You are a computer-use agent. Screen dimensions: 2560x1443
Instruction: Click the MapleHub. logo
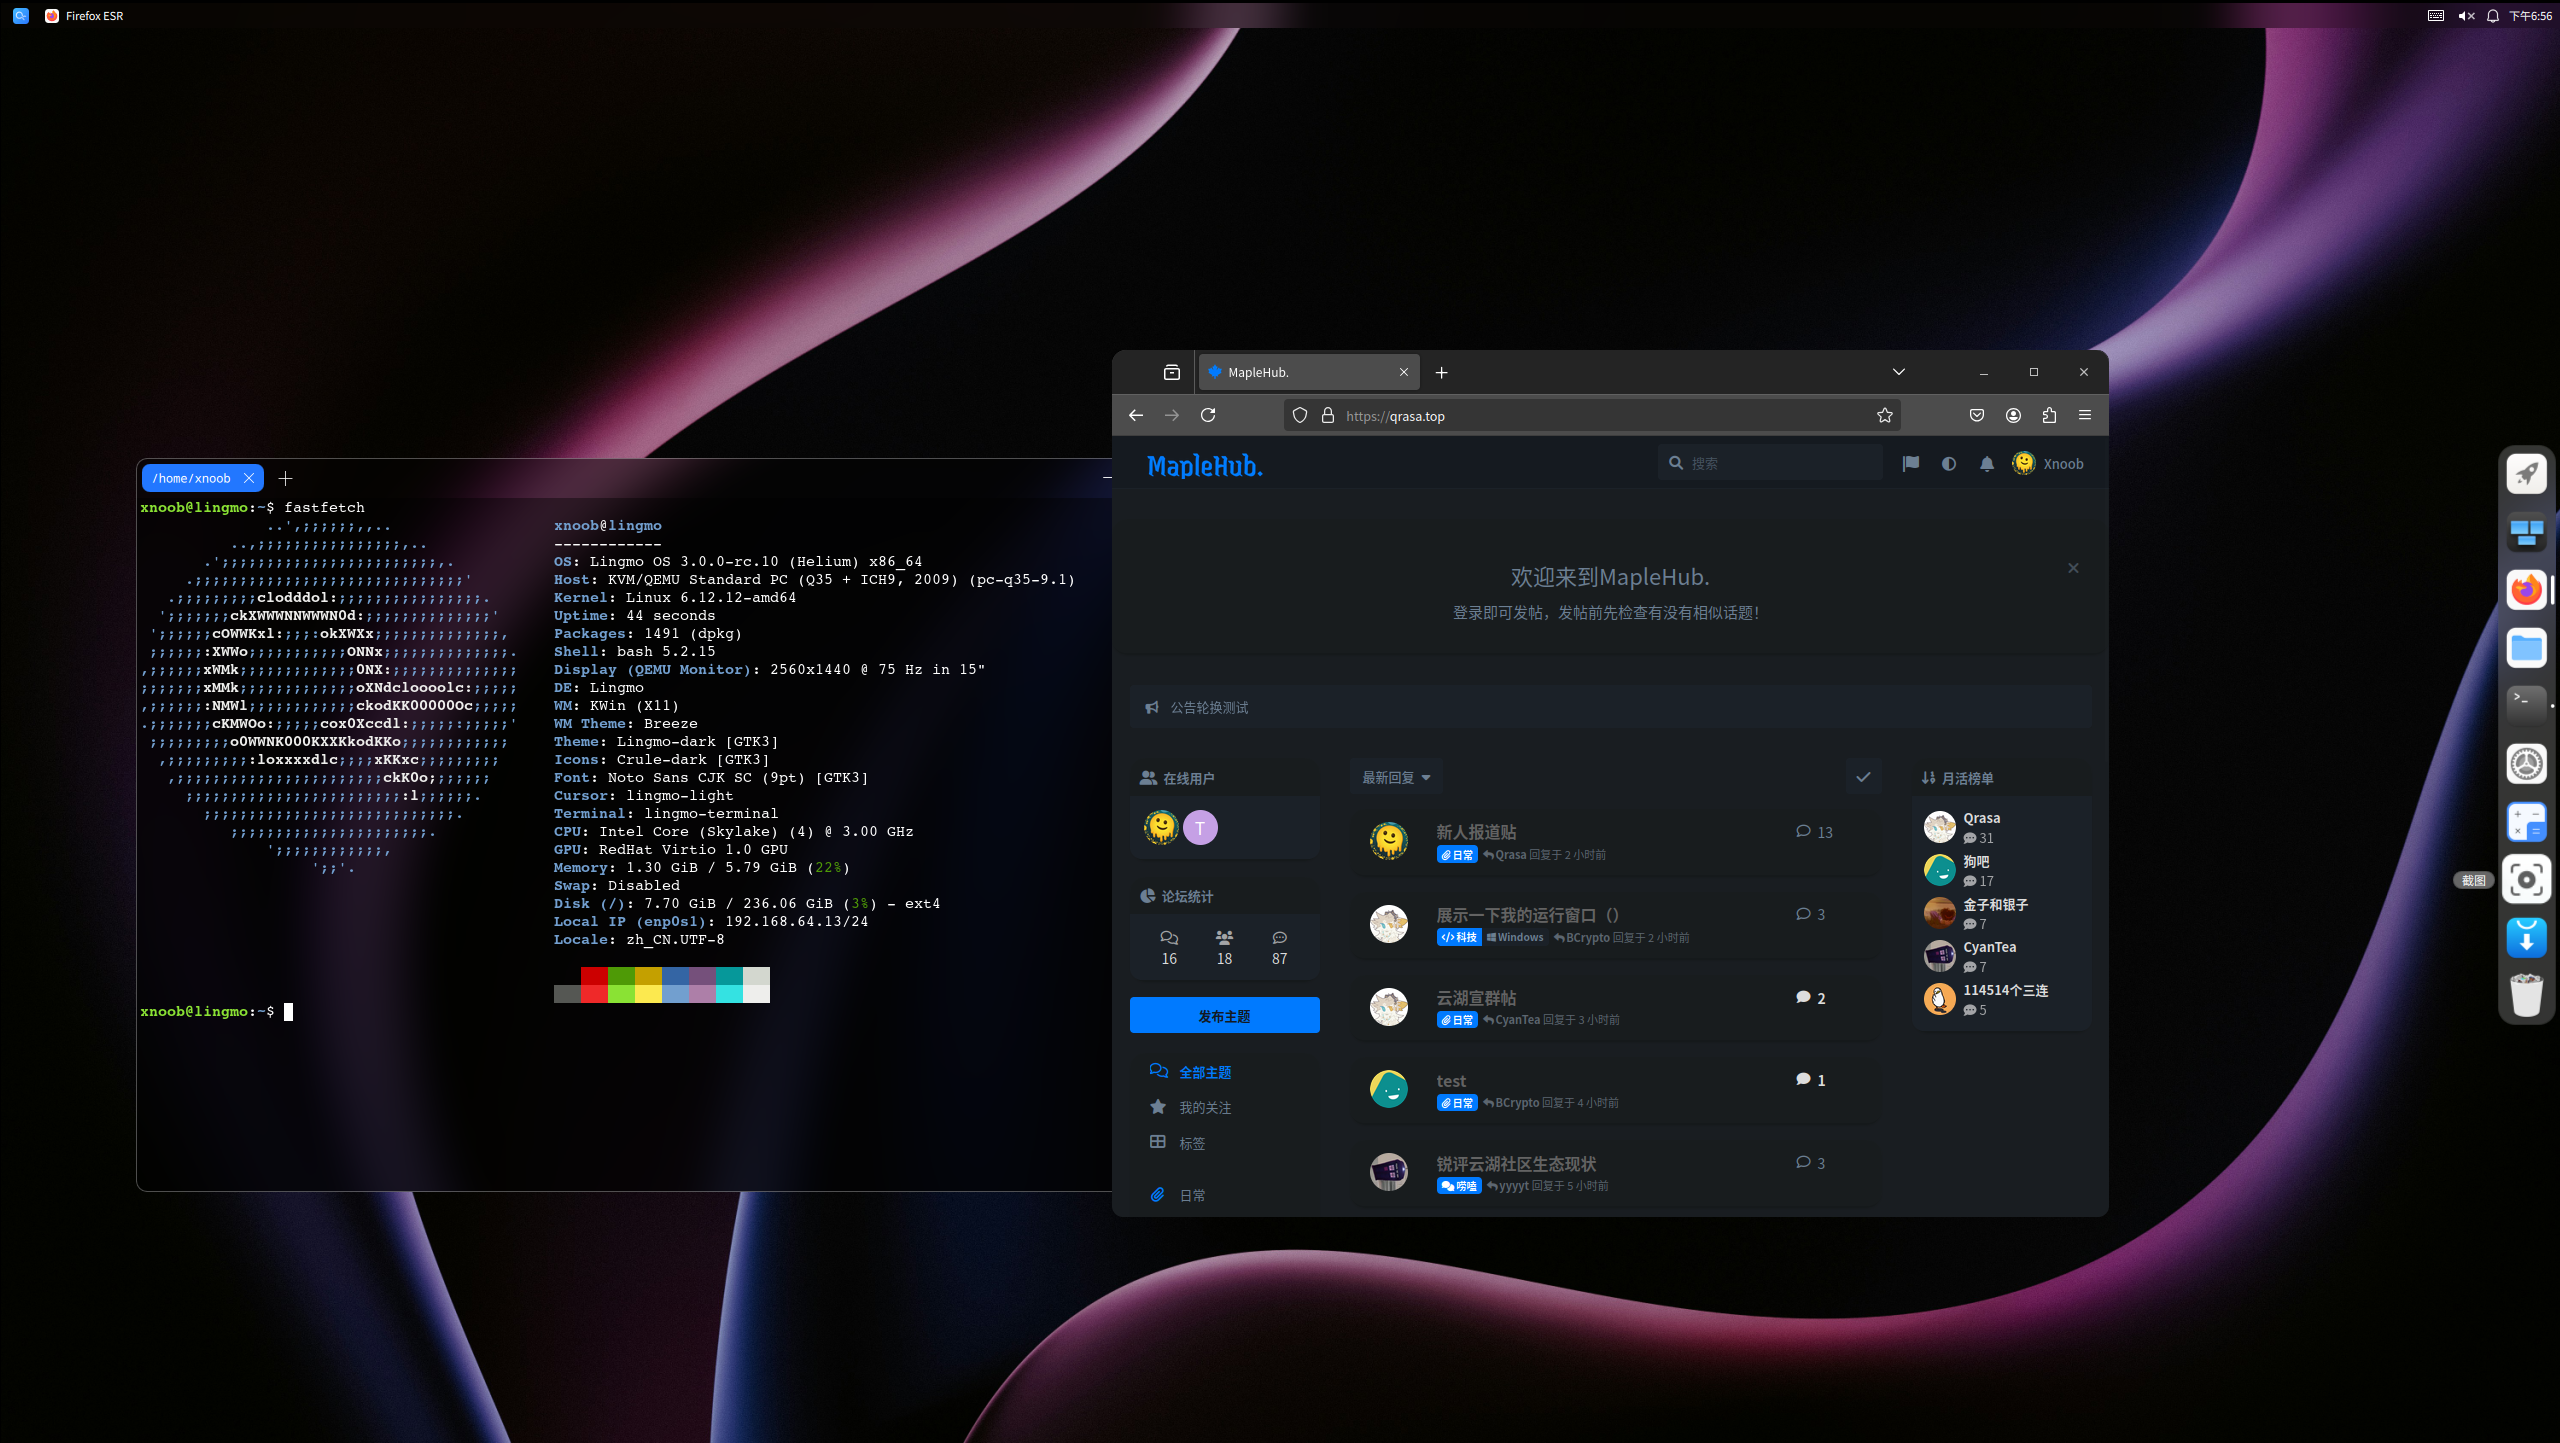tap(1205, 465)
